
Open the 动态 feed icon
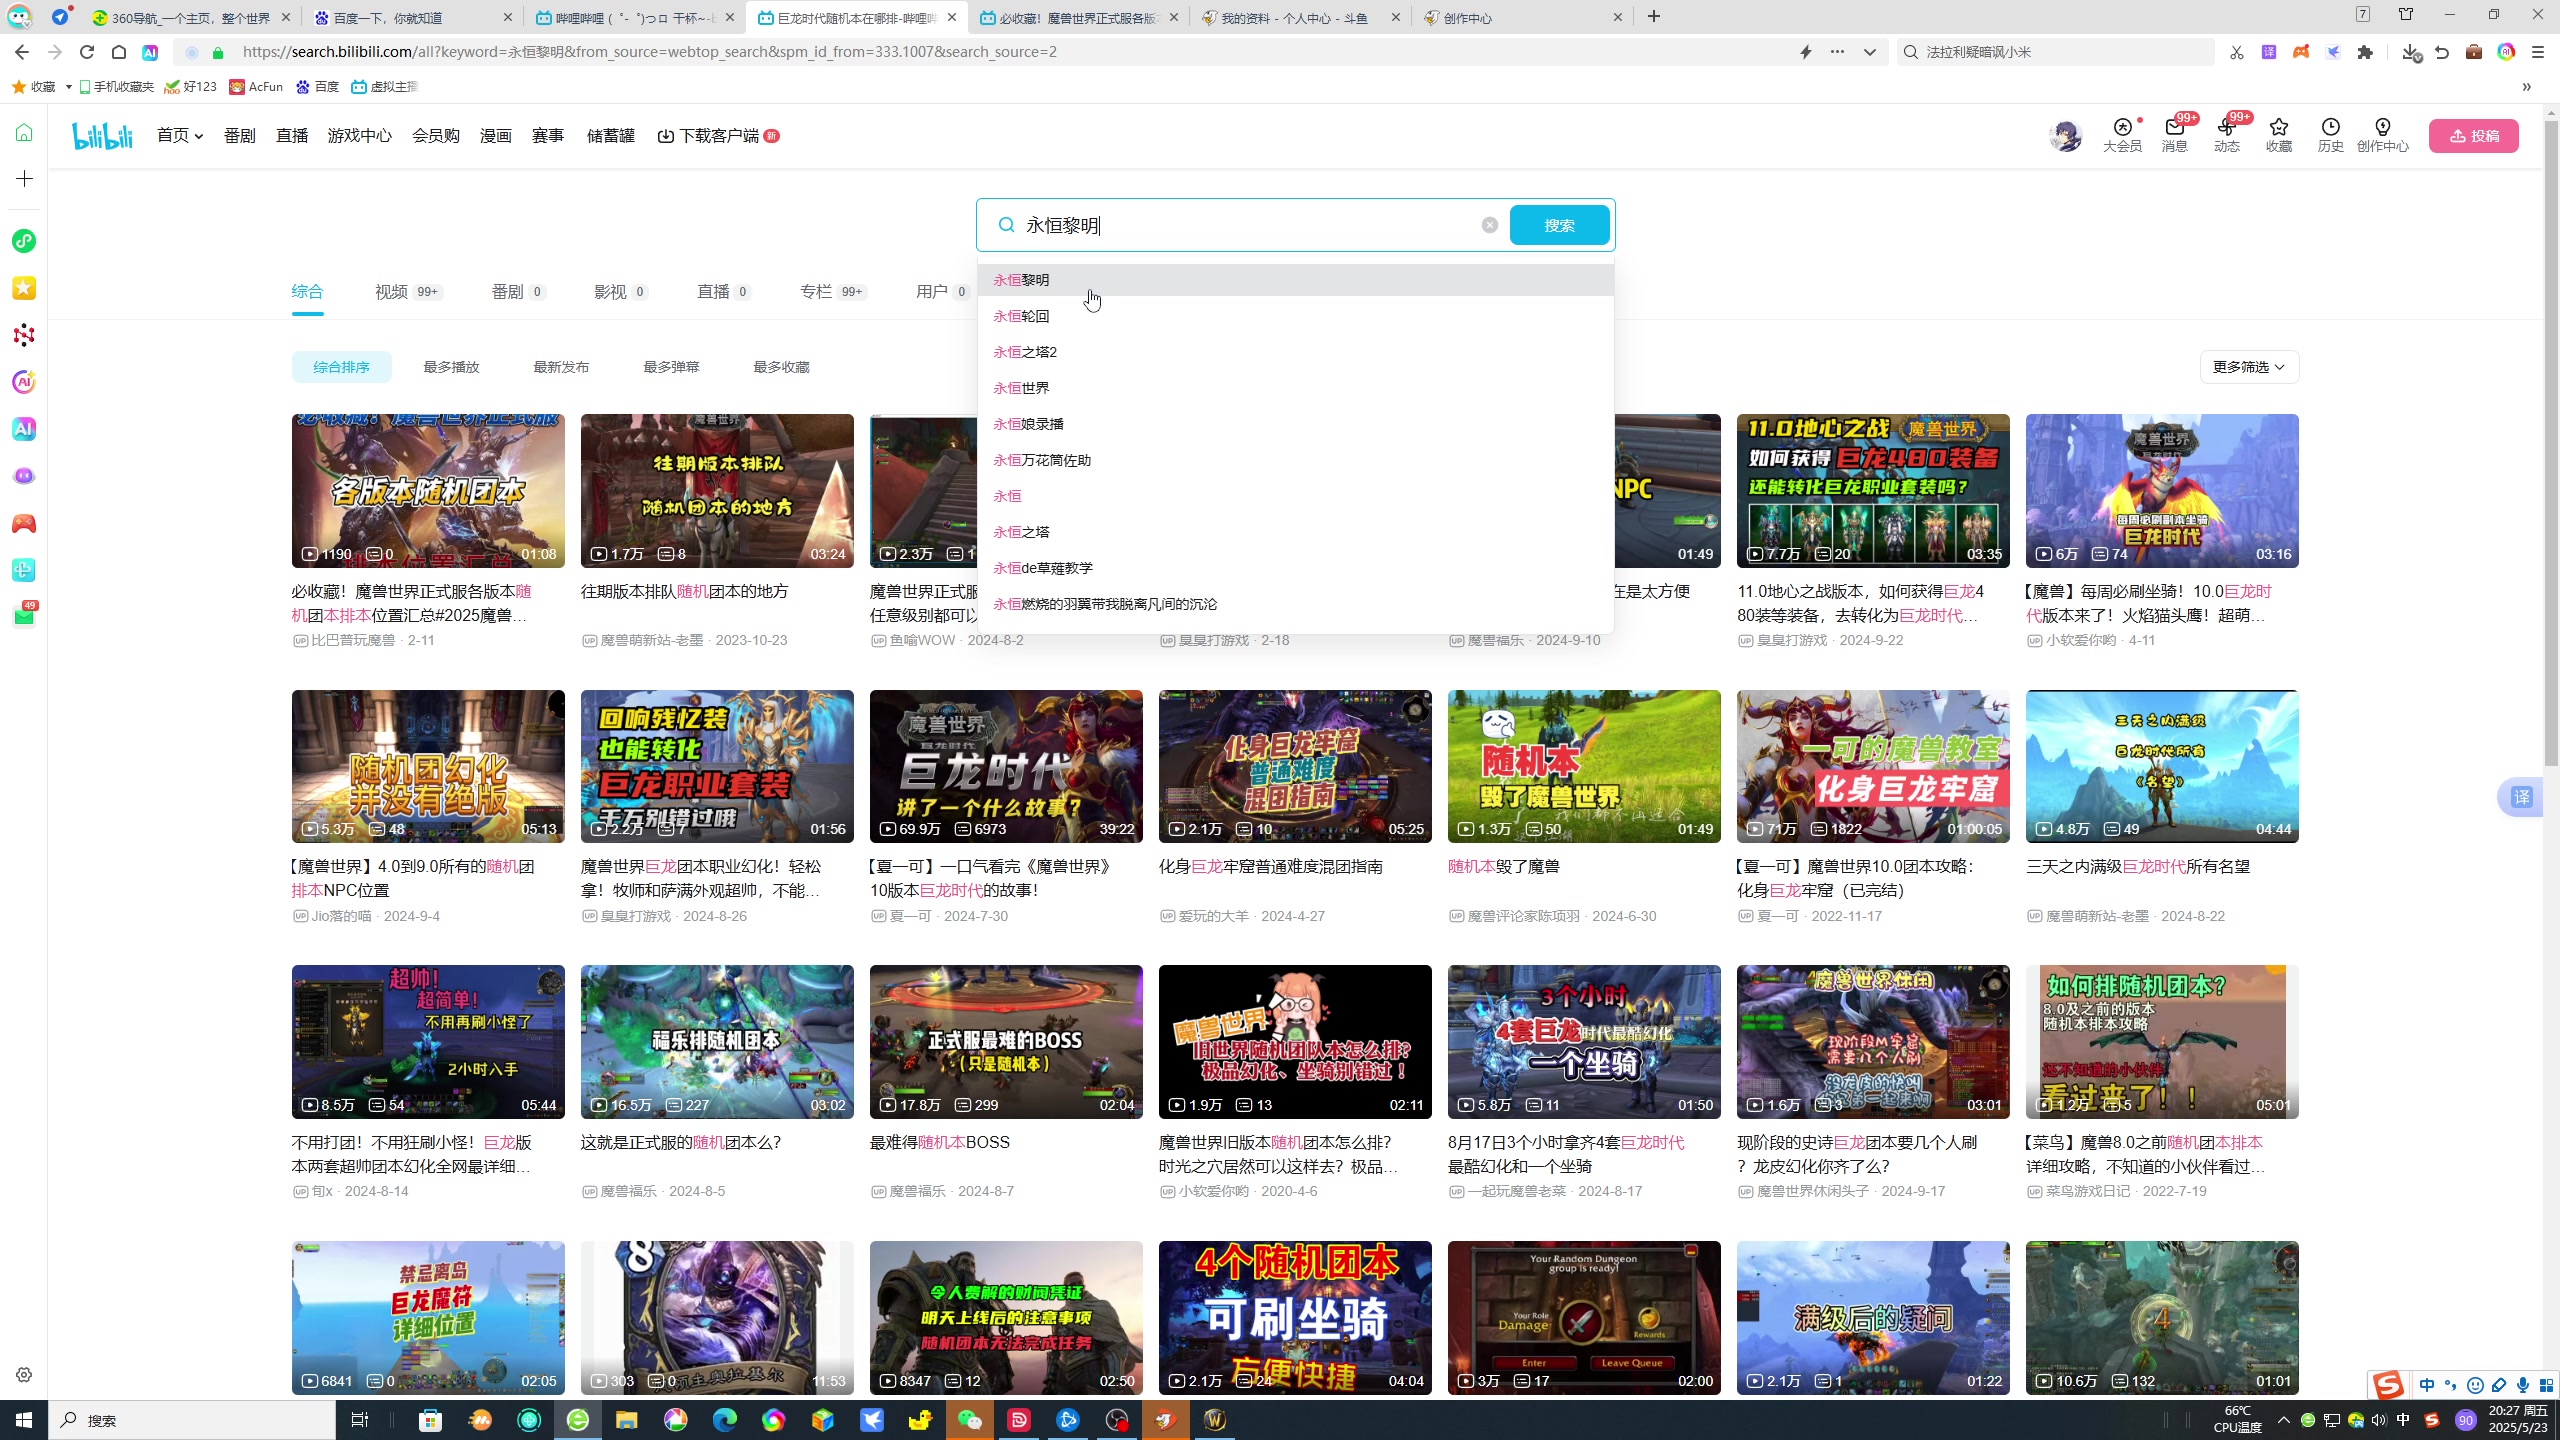point(2226,135)
